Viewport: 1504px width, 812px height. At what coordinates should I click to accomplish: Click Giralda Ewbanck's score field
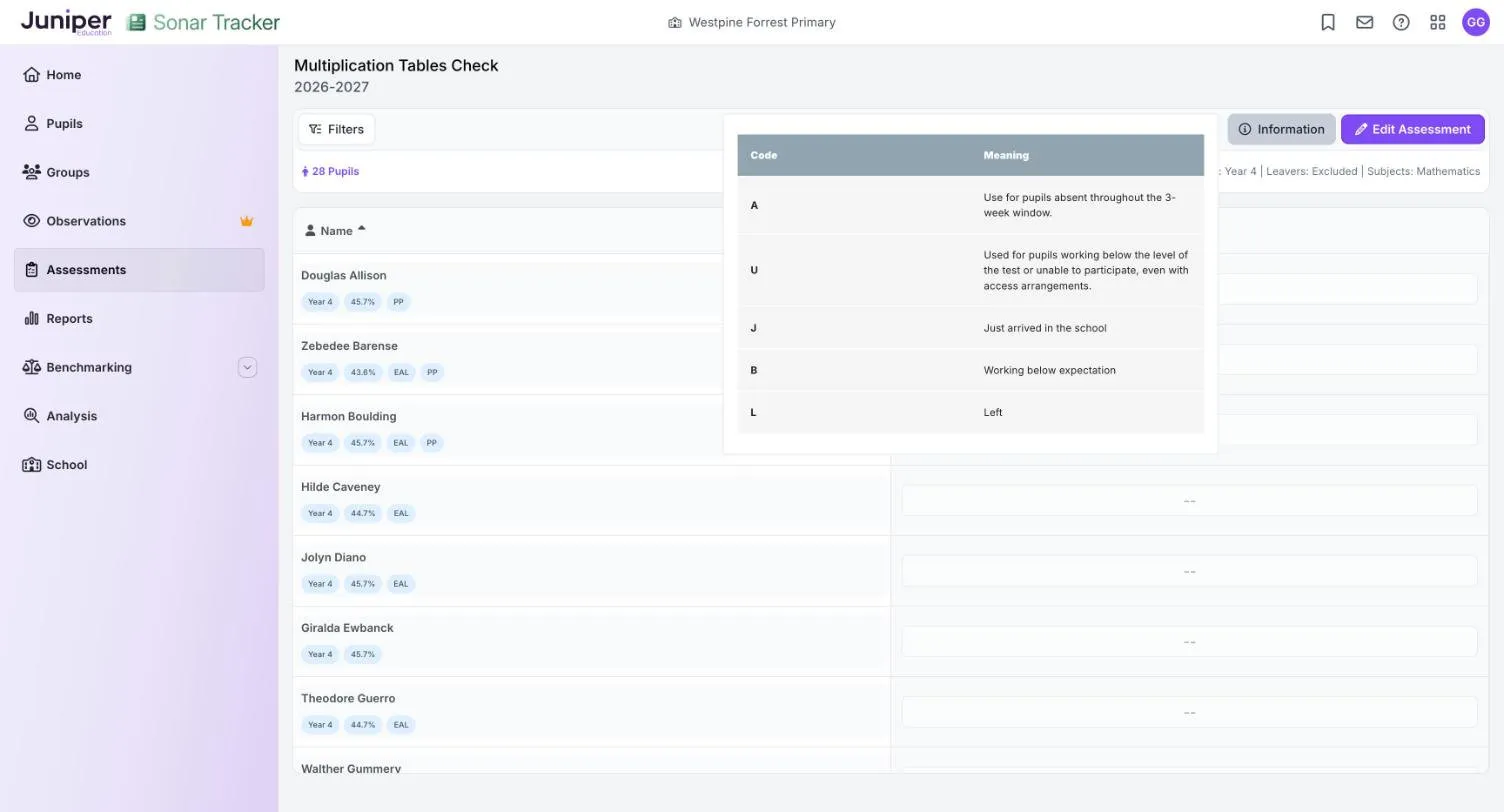pos(1189,642)
